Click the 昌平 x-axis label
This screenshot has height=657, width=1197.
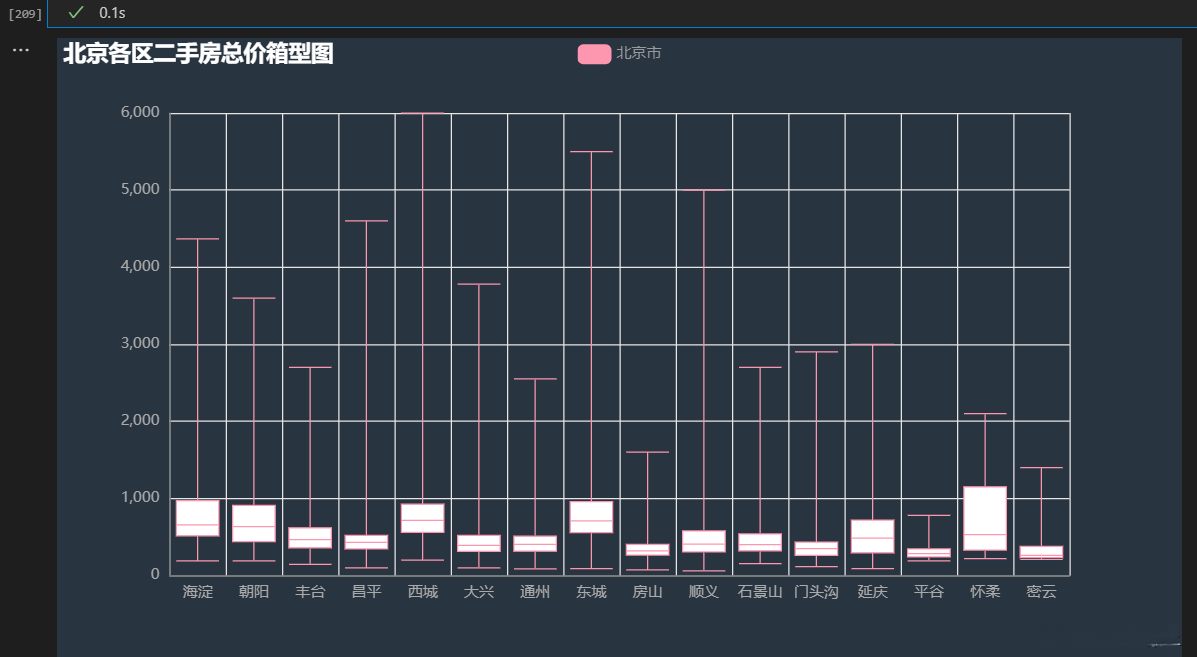[x=366, y=591]
